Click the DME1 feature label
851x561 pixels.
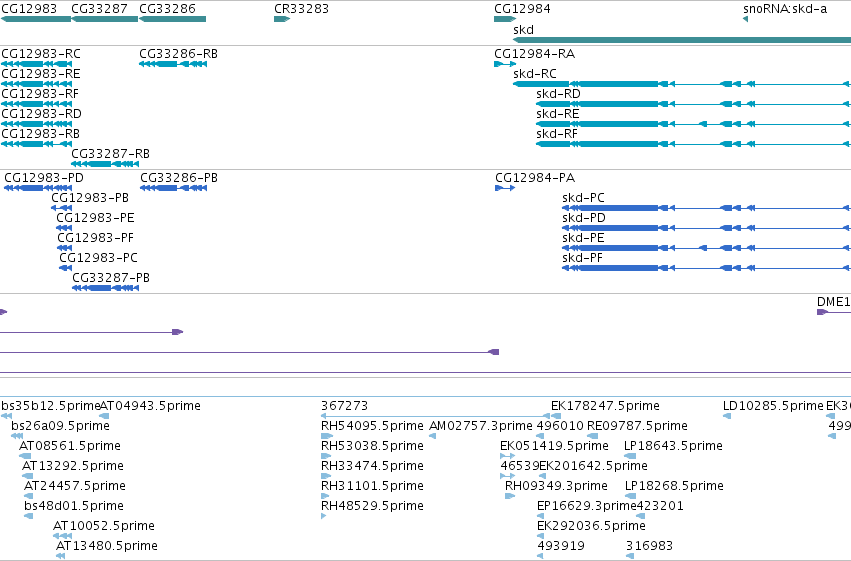click(834, 302)
